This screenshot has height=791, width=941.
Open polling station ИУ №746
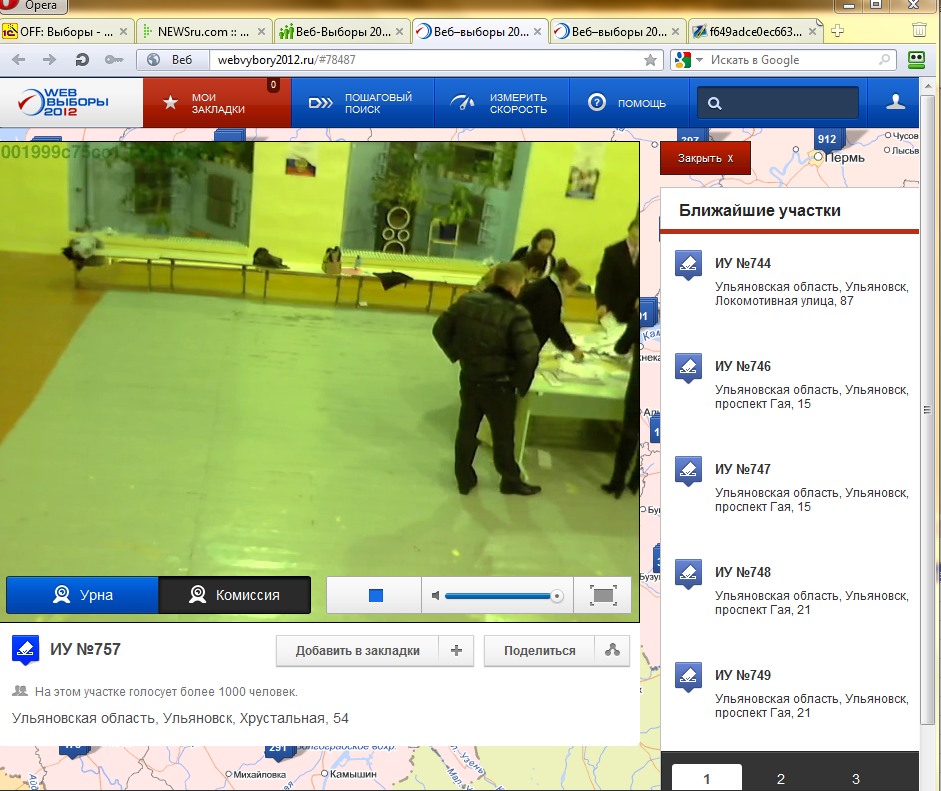click(x=742, y=367)
